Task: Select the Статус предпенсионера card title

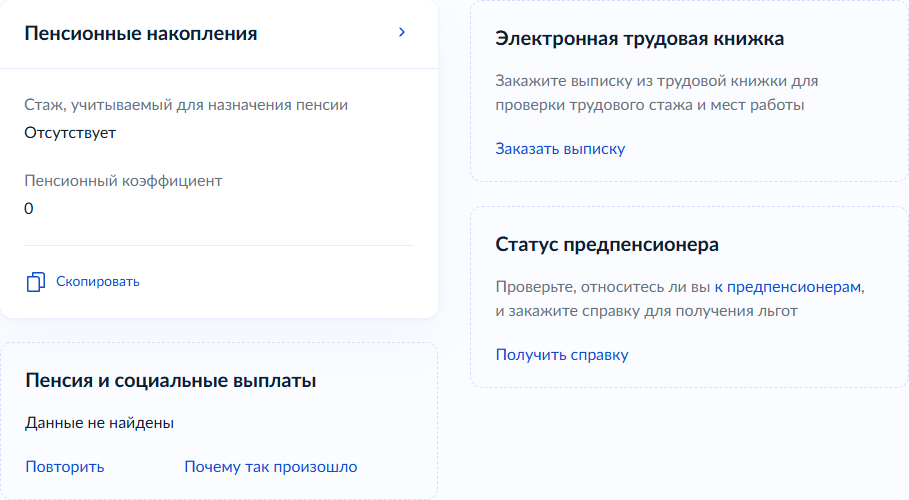Action: (607, 244)
